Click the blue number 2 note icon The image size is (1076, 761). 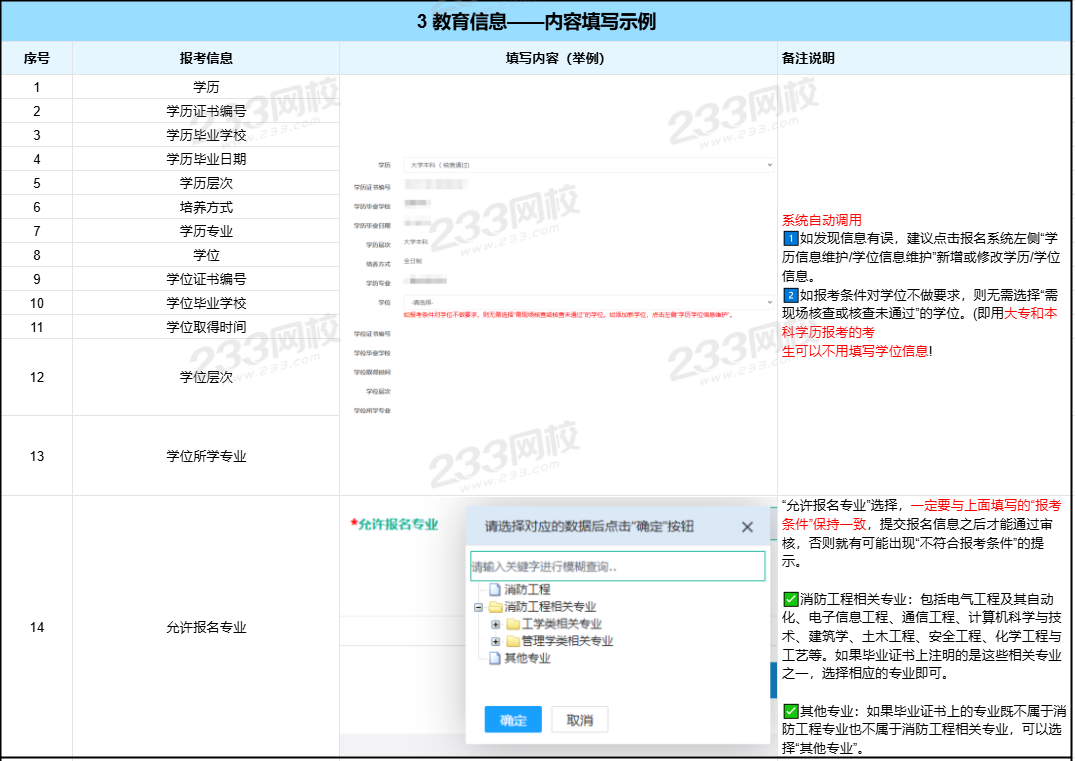(791, 296)
